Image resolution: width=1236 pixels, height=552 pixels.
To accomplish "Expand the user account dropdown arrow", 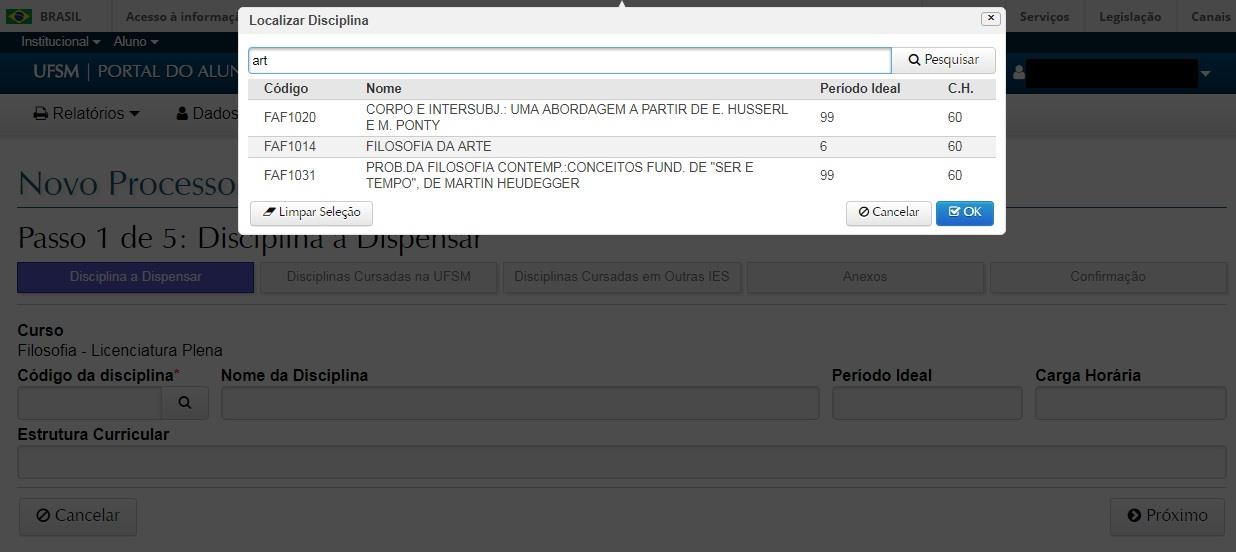I will point(1205,74).
